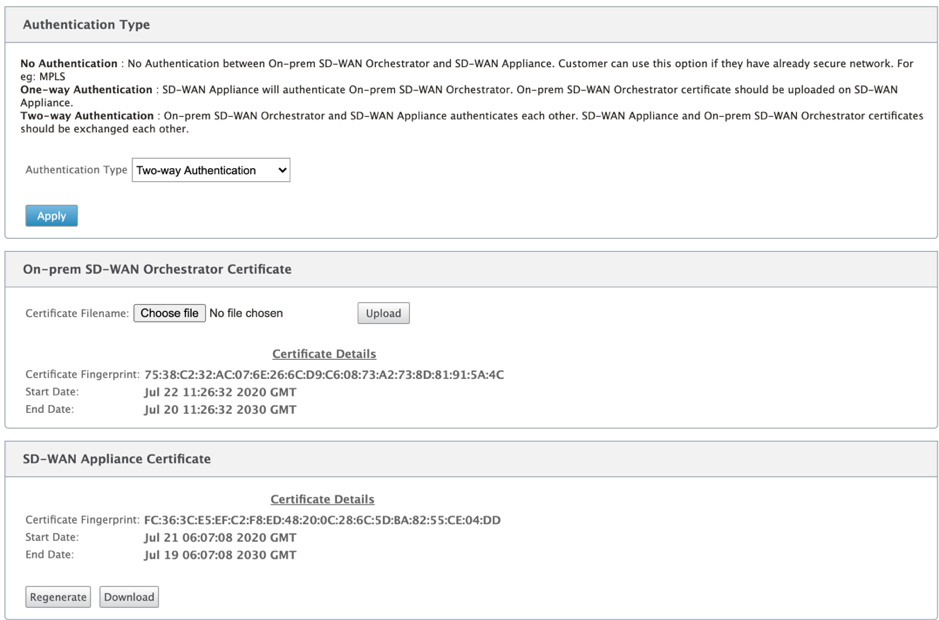Viewport: 939px width, 620px height.
Task: Upload the Orchestrator certificate
Action: point(383,313)
